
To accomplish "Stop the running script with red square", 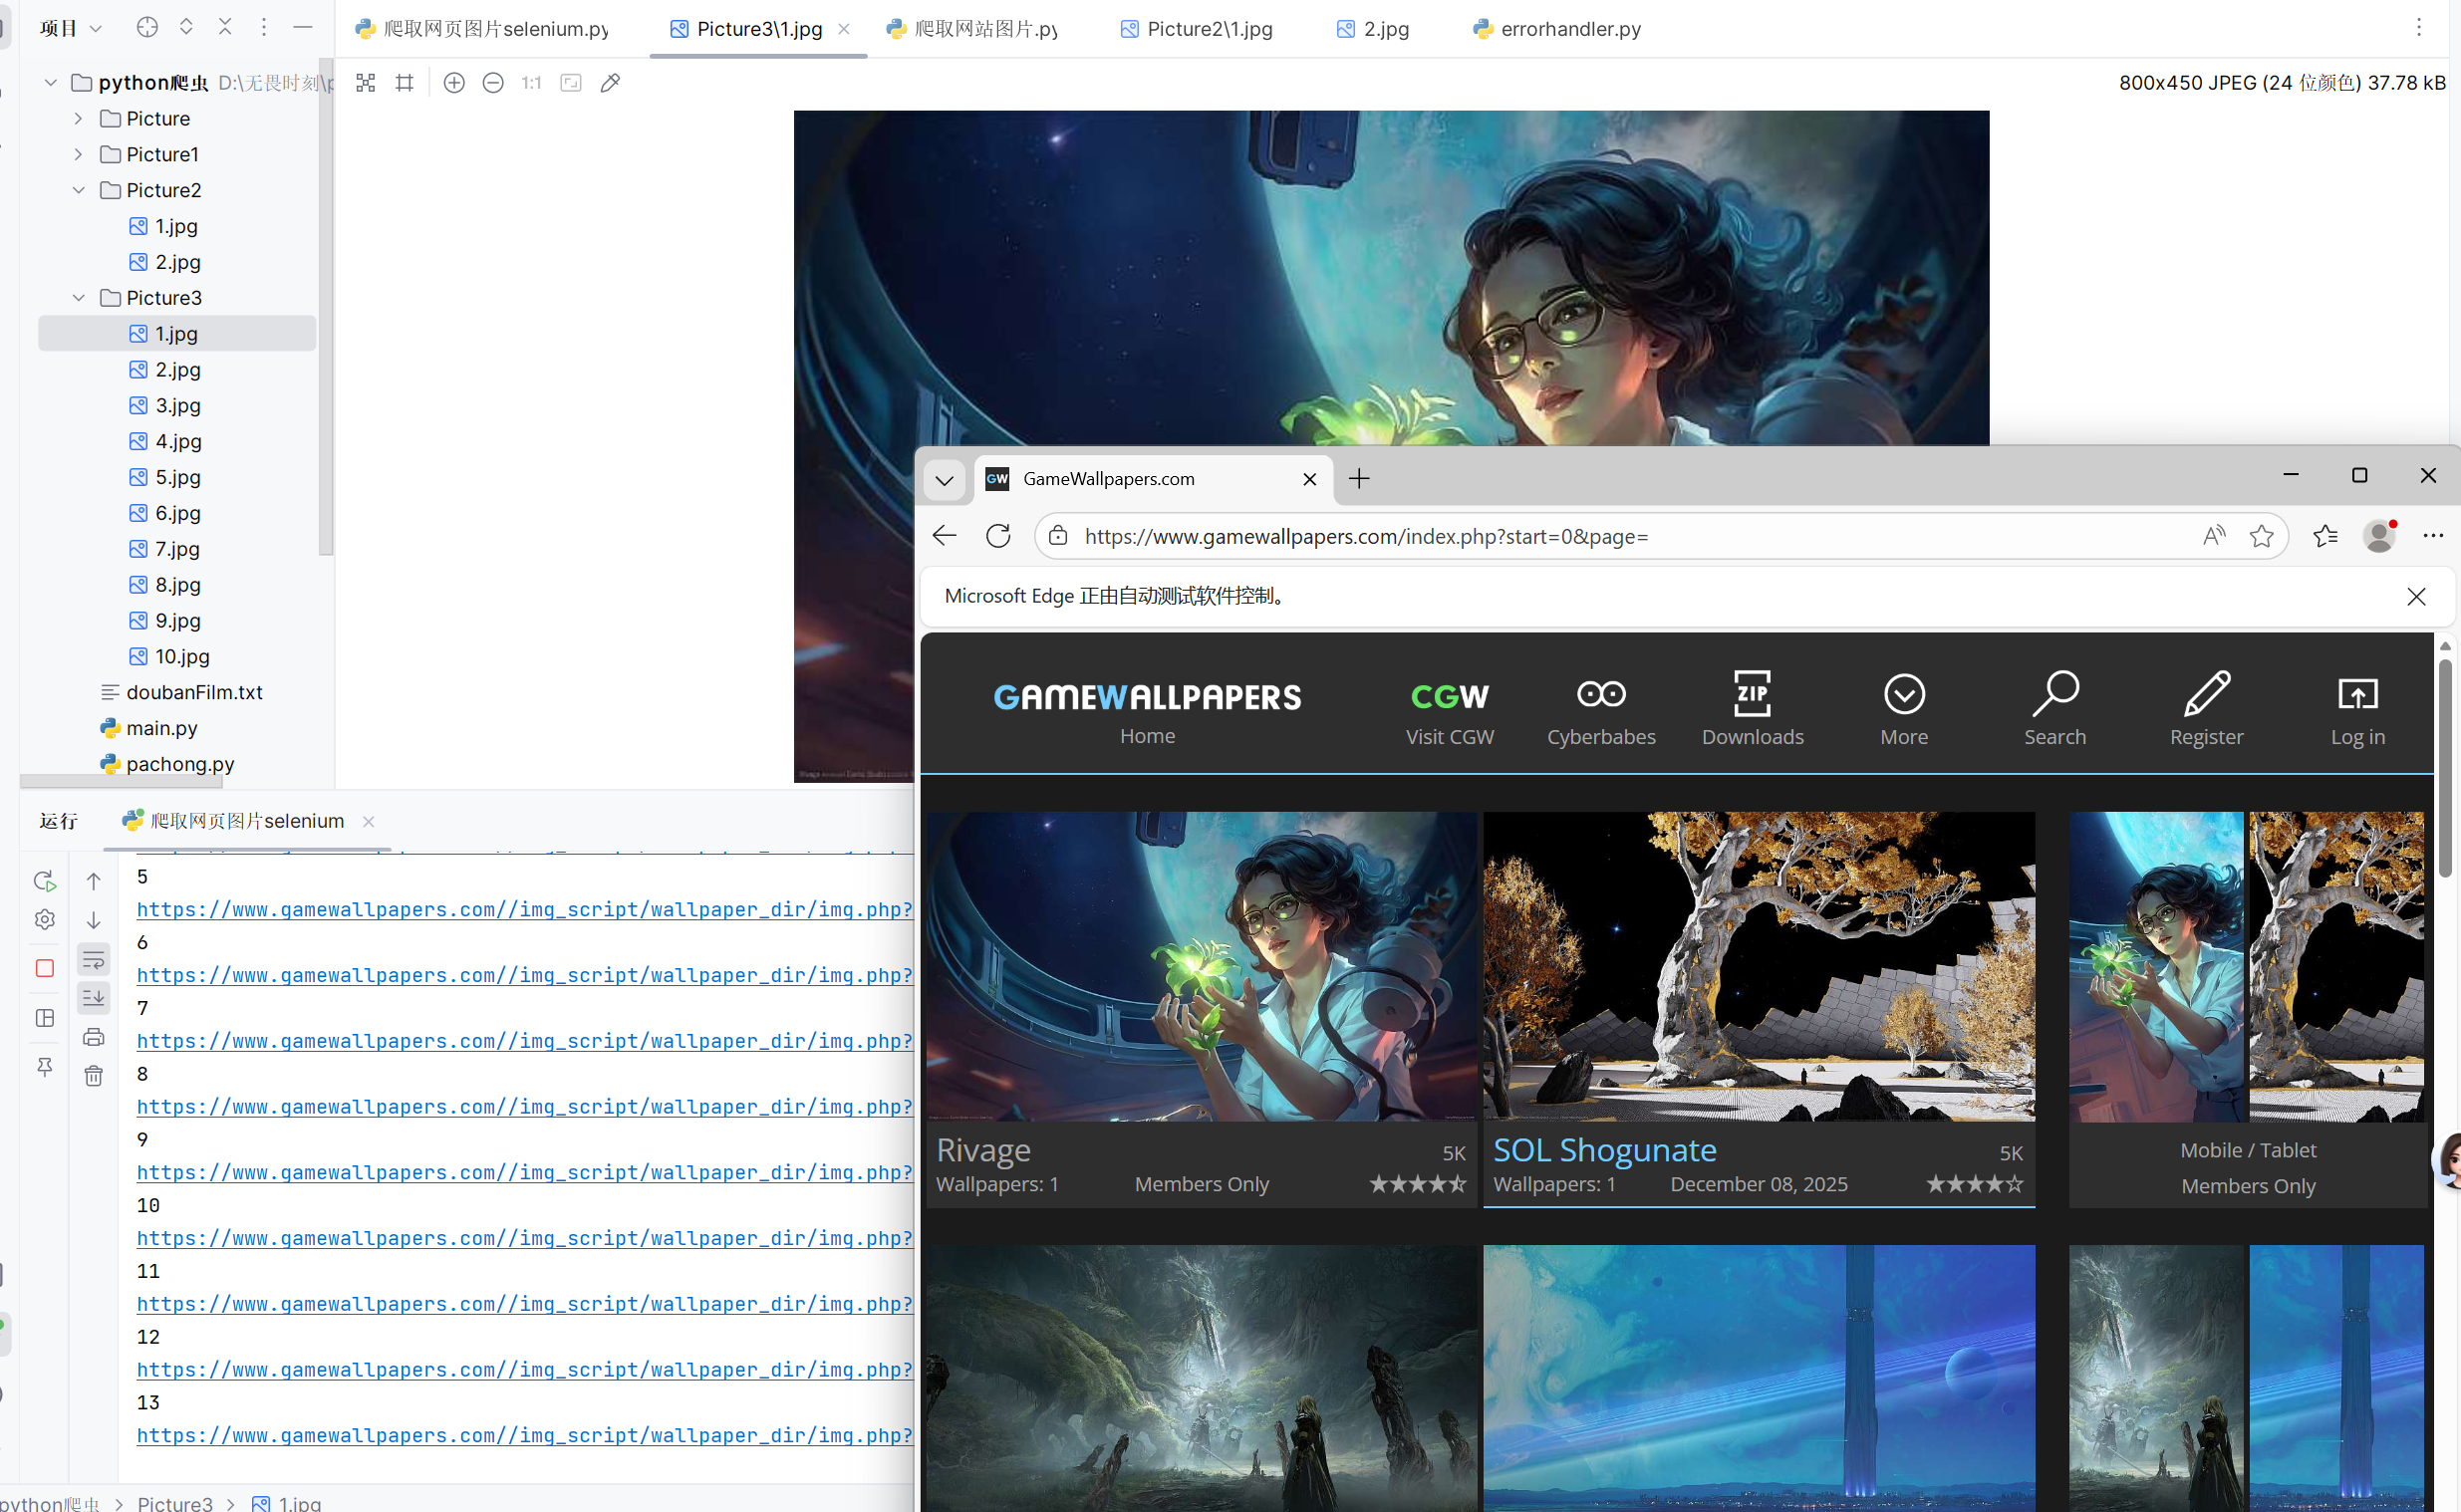I will click(x=44, y=968).
